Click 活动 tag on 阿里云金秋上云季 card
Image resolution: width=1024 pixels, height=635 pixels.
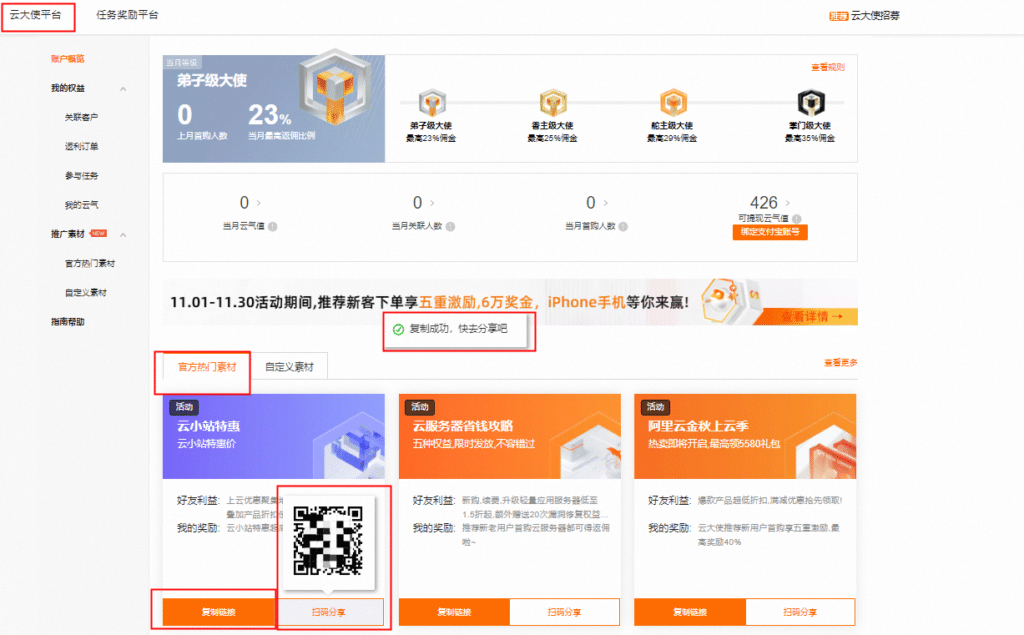pyautogui.click(x=655, y=407)
